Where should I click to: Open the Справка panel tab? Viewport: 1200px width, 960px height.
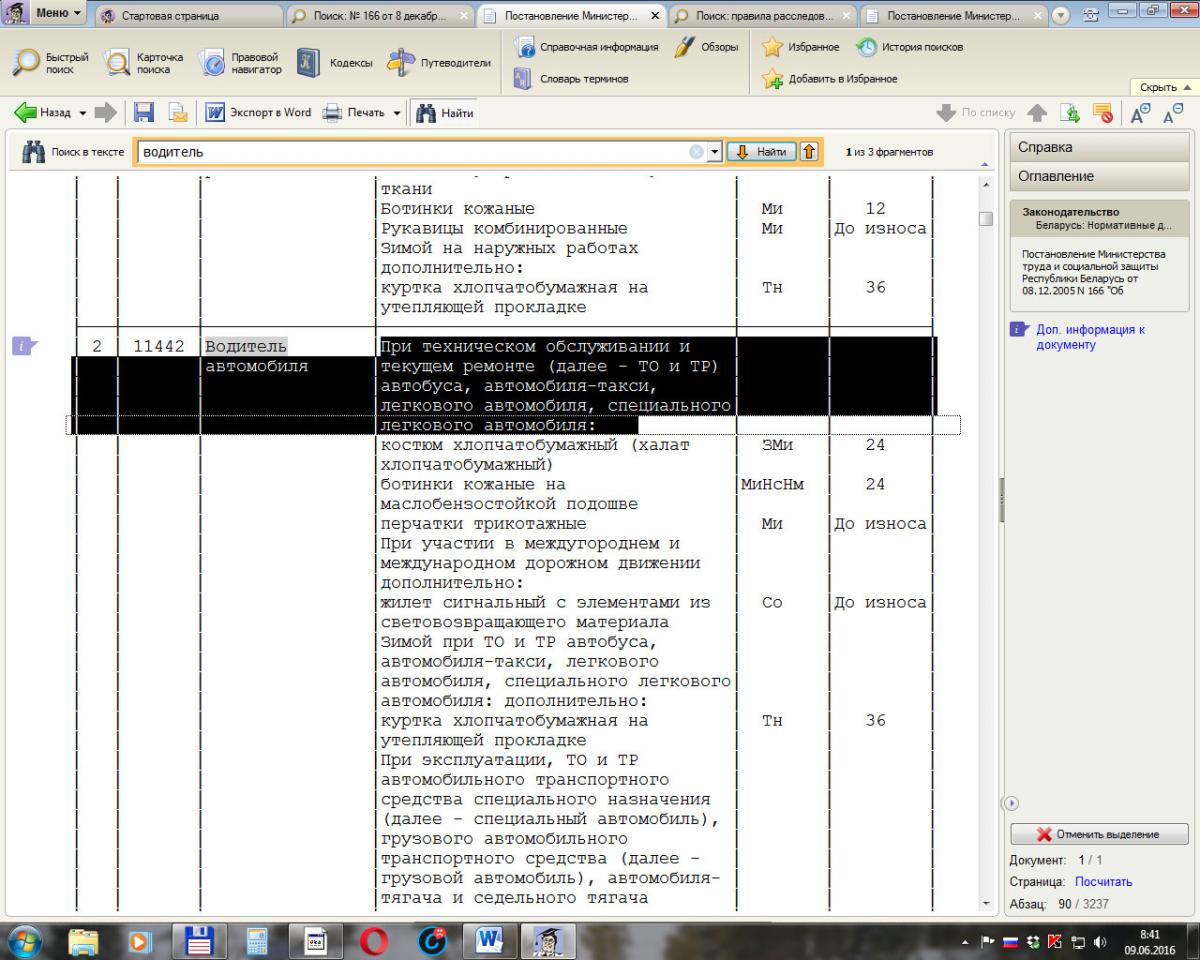tap(1097, 147)
